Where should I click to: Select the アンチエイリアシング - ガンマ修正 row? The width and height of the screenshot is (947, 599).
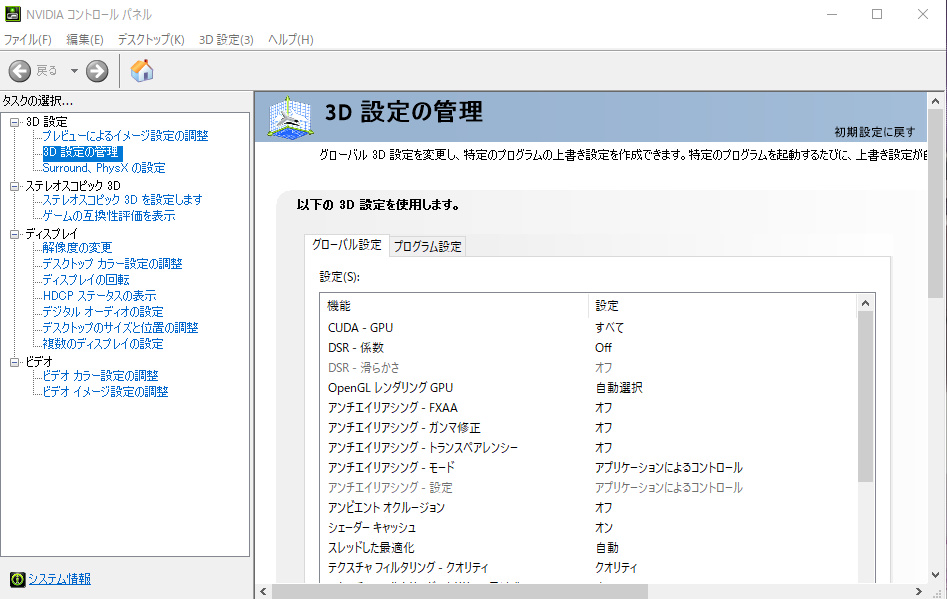coord(588,428)
